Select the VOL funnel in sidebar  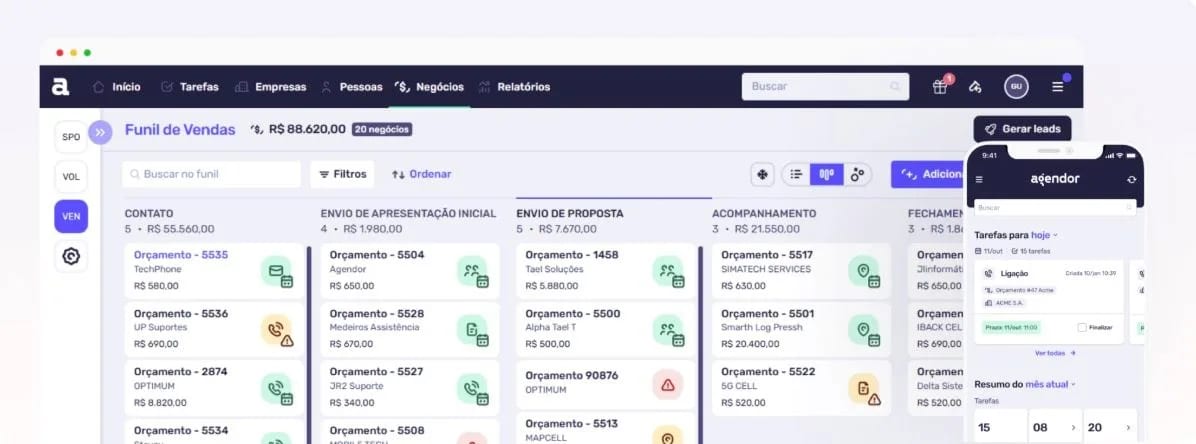(71, 177)
